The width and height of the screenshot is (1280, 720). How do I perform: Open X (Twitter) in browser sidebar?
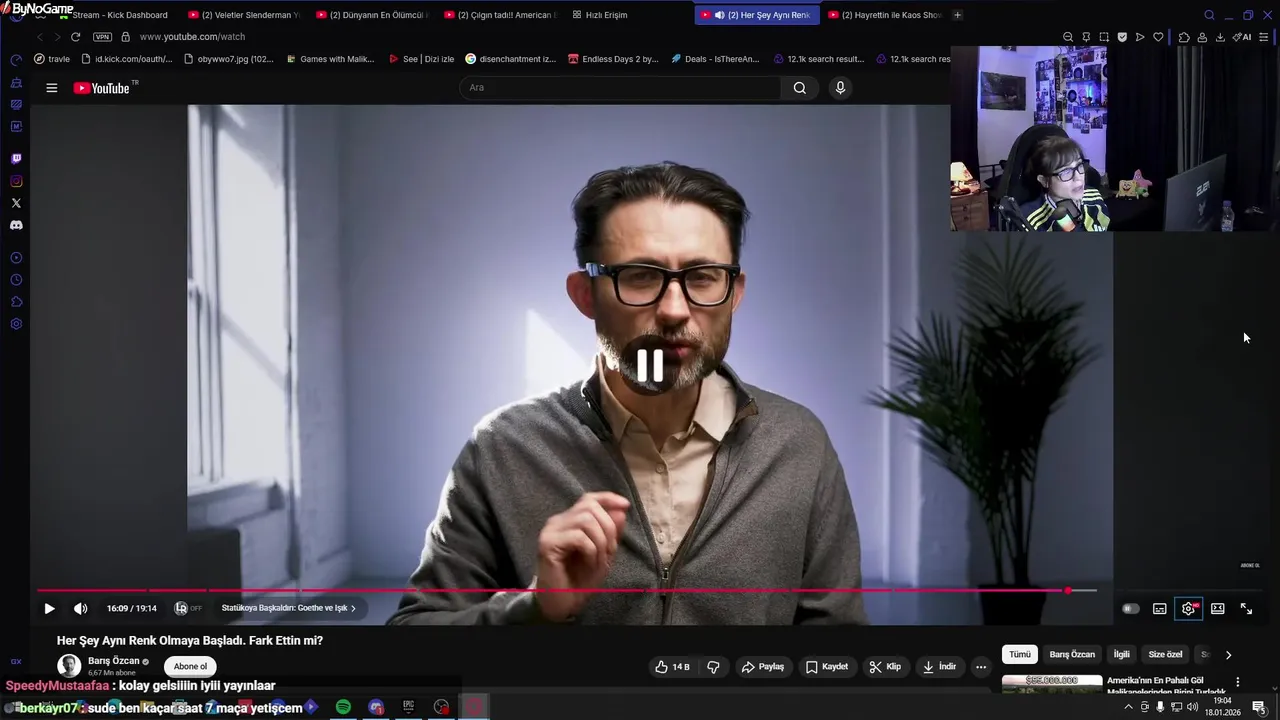(x=16, y=203)
